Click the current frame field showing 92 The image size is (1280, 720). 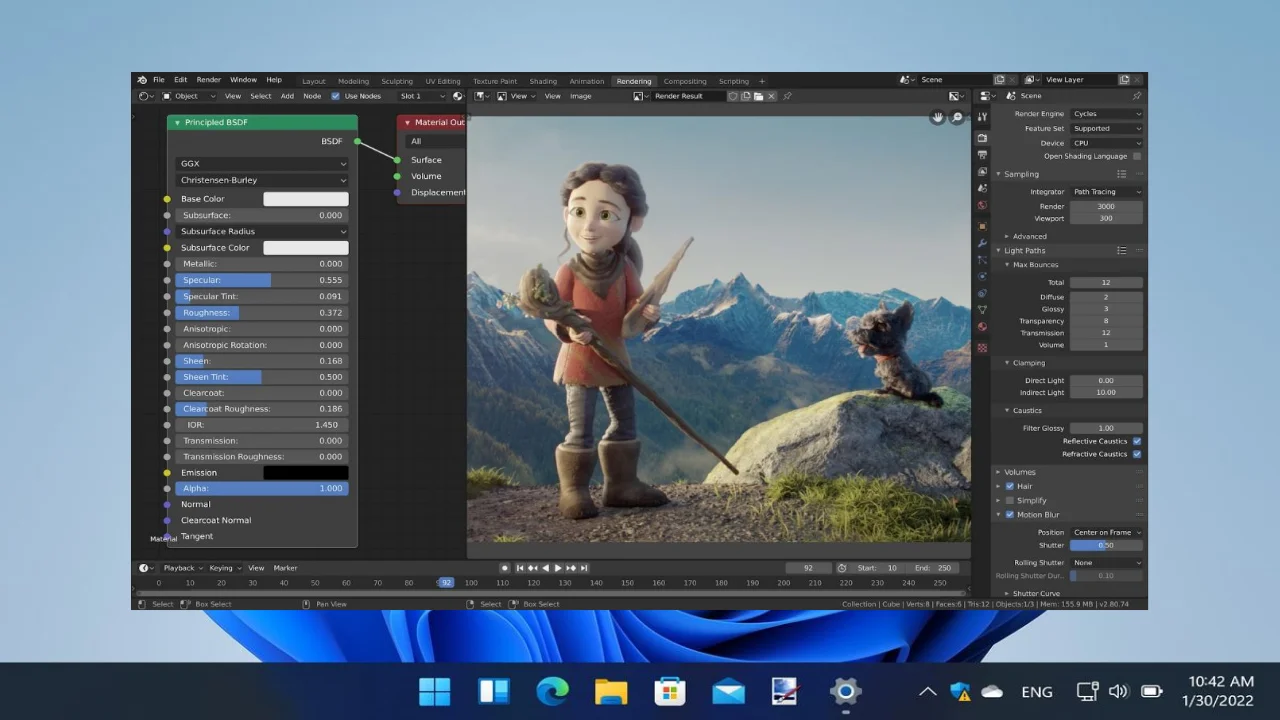click(x=808, y=568)
